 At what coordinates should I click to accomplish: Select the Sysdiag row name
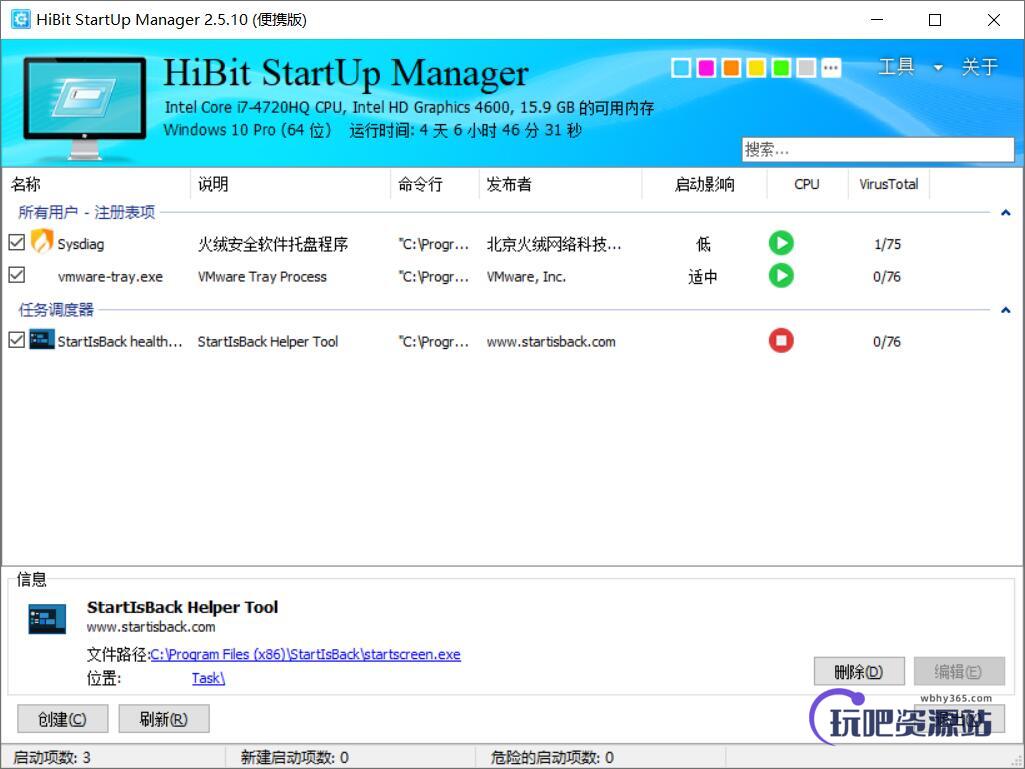[x=80, y=245]
